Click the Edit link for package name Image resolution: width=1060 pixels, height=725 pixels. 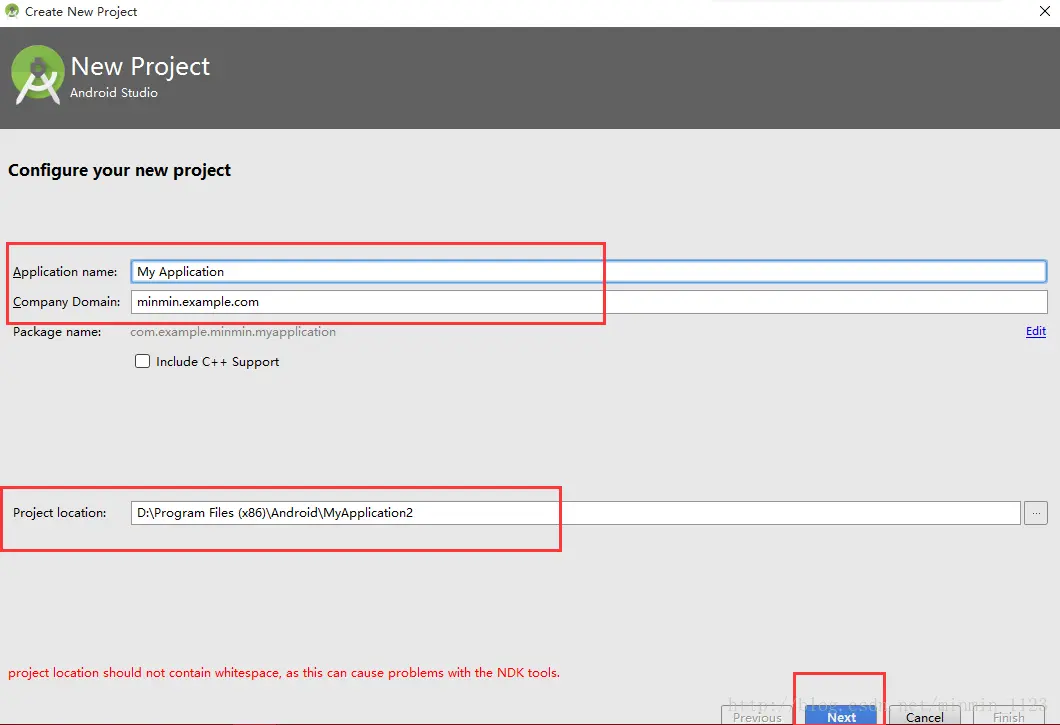click(1036, 331)
